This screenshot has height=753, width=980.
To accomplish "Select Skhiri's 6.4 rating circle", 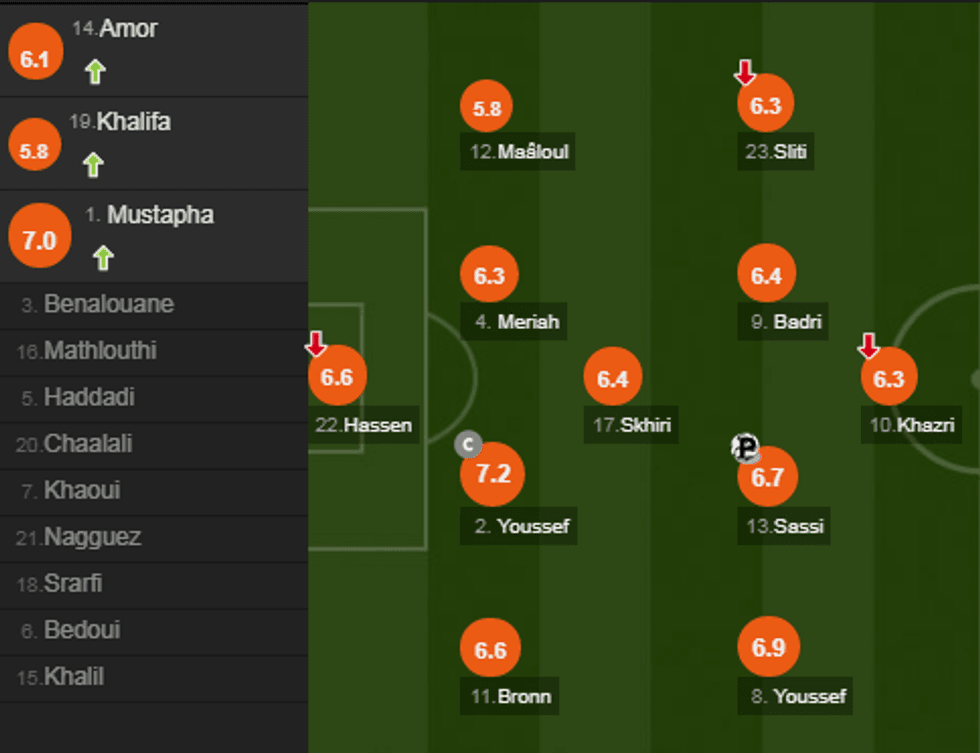I will pos(612,379).
